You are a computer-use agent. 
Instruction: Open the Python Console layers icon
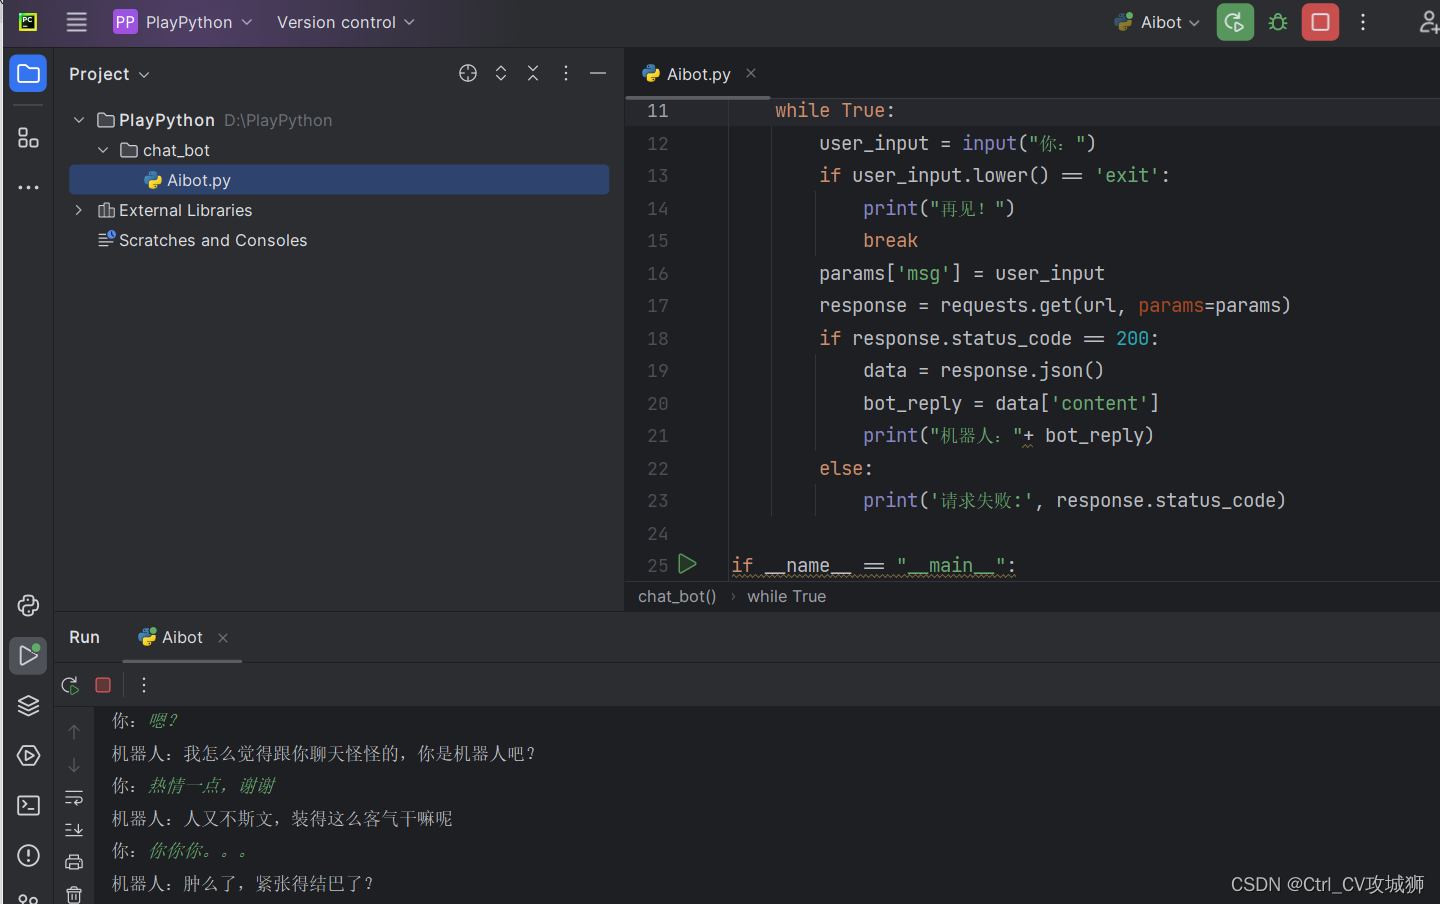[x=28, y=706]
